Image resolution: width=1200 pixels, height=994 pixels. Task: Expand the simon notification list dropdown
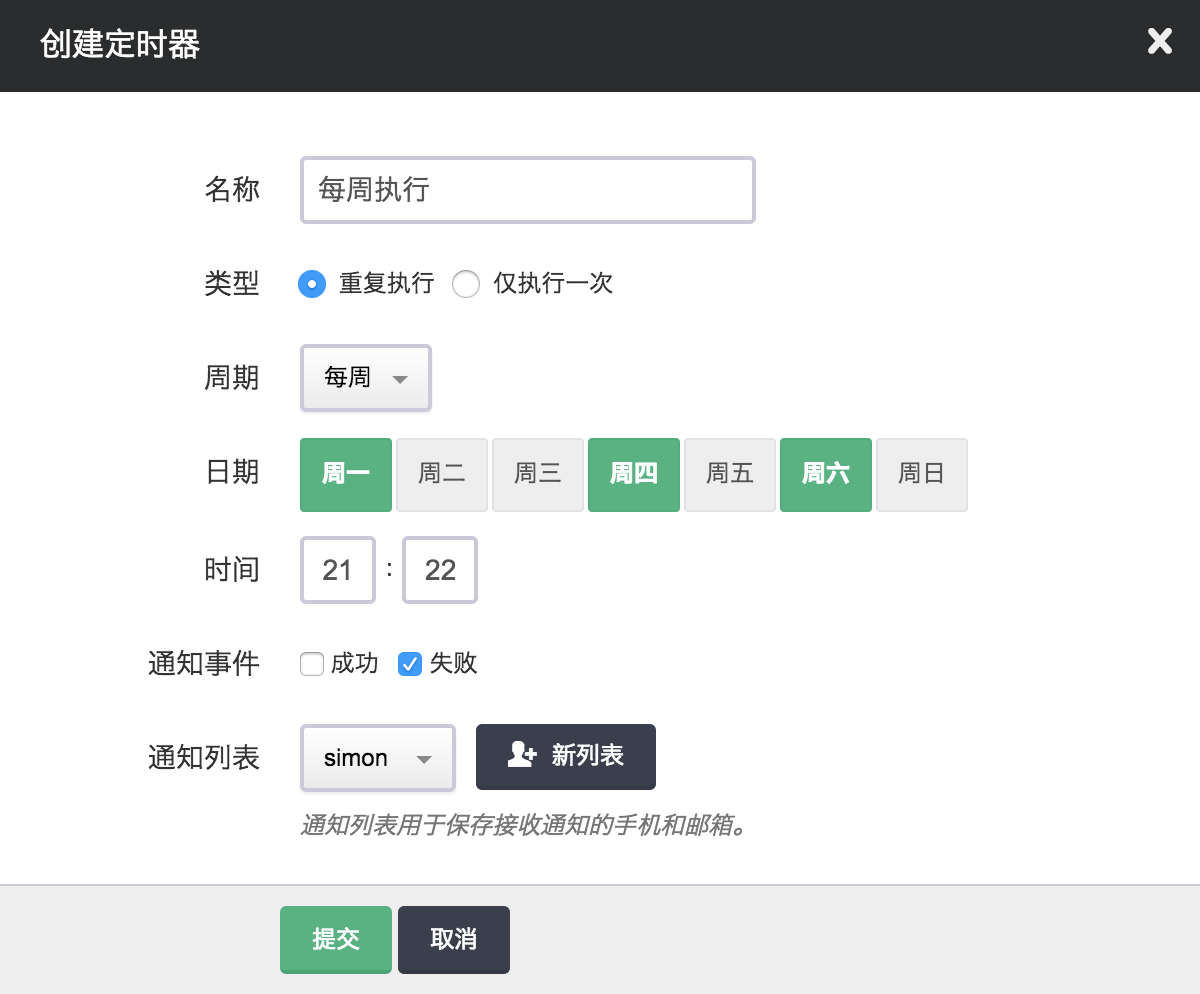click(378, 758)
